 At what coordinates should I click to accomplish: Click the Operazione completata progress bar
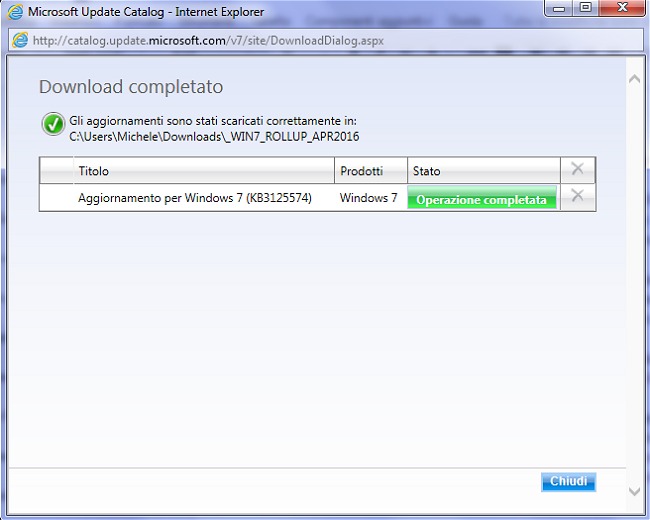click(482, 198)
